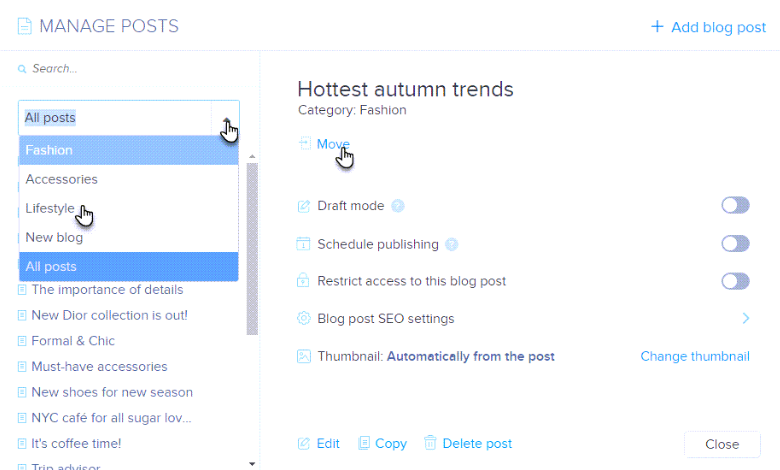Click the Change thumbnail link
This screenshot has height=470, width=780.
pyautogui.click(x=695, y=356)
